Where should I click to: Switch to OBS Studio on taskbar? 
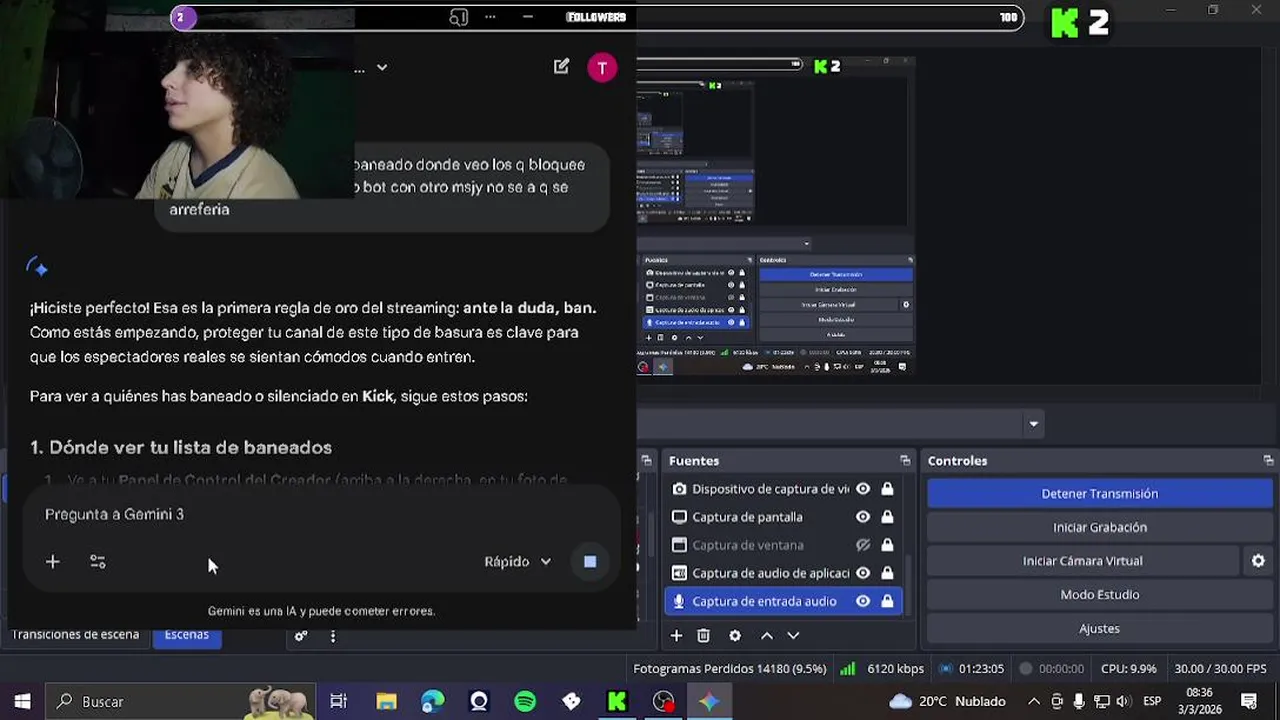pos(663,701)
